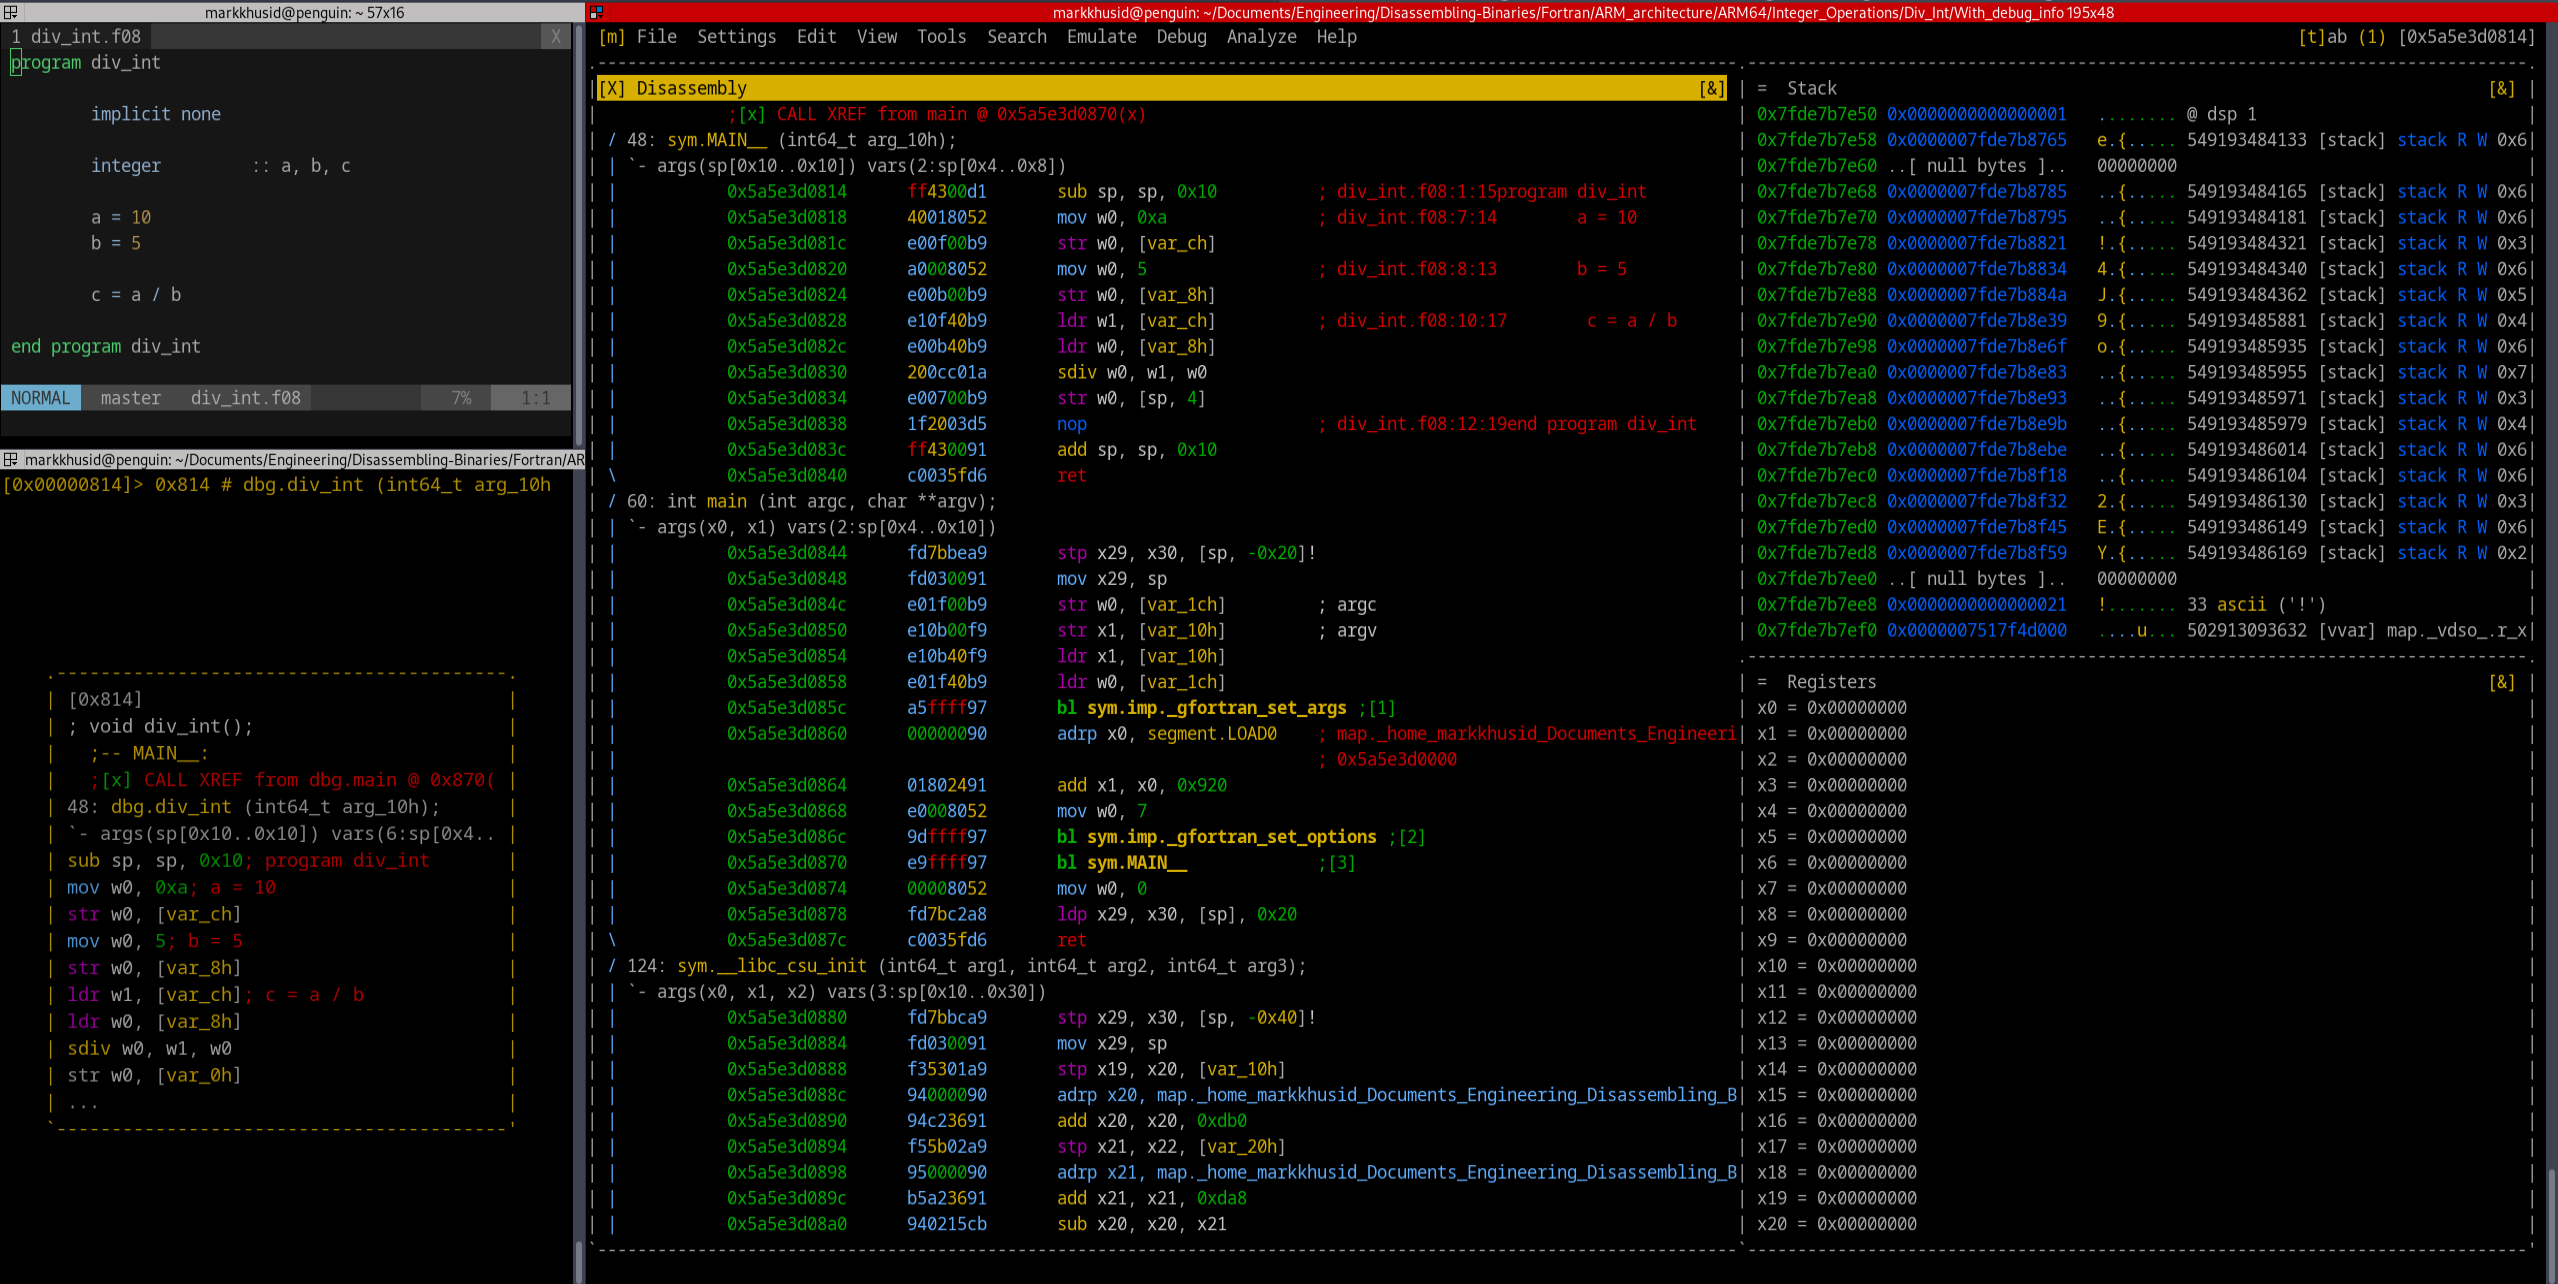
Task: Click the ret instruction at 0x5a5e3d0840
Action: pyautogui.click(x=1071, y=476)
